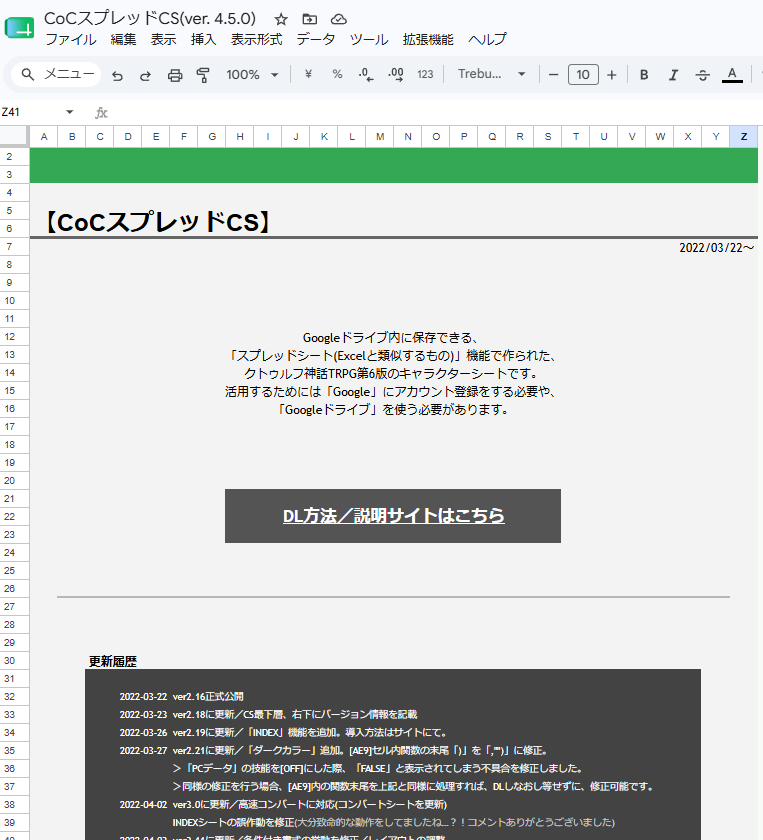The width and height of the screenshot is (763, 840).
Task: Open the text color picker
Action: pyautogui.click(x=732, y=74)
